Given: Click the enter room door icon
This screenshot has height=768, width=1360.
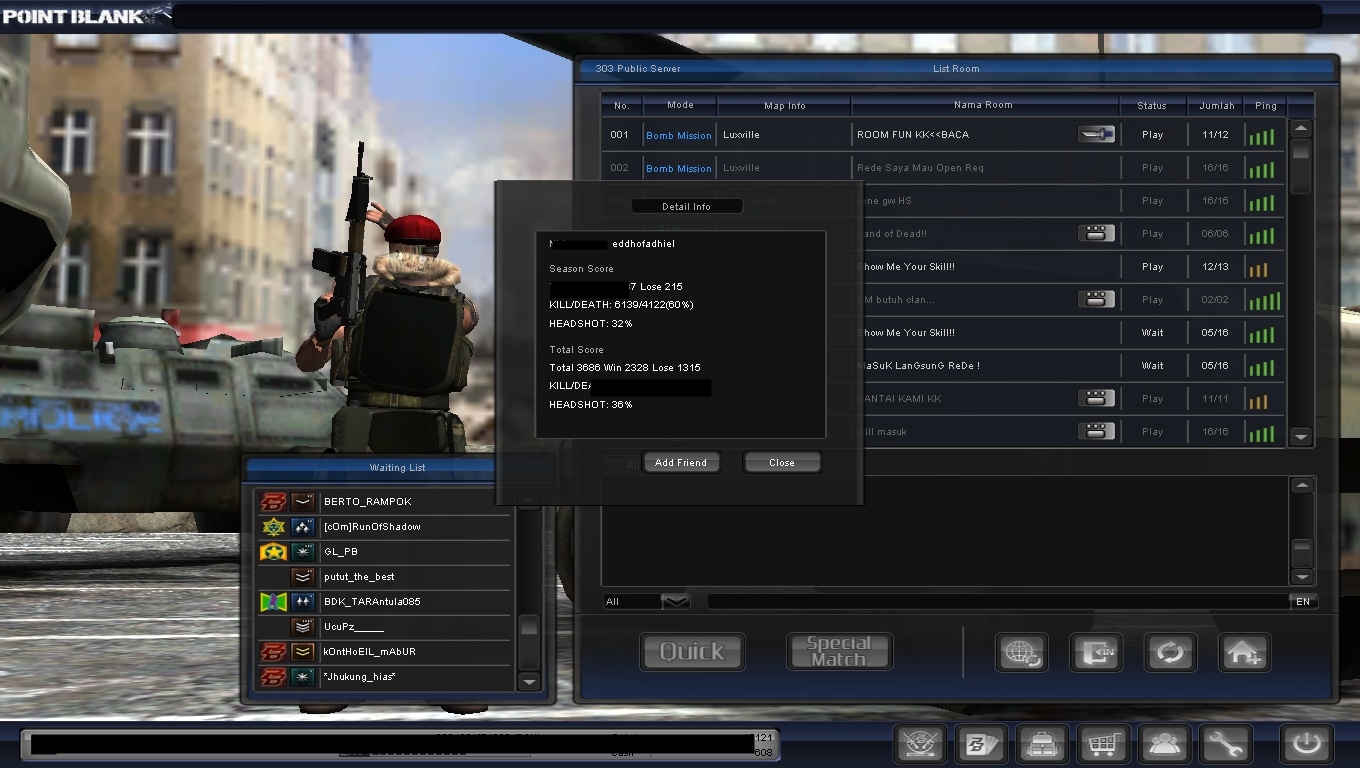Looking at the screenshot, I should [x=1096, y=652].
